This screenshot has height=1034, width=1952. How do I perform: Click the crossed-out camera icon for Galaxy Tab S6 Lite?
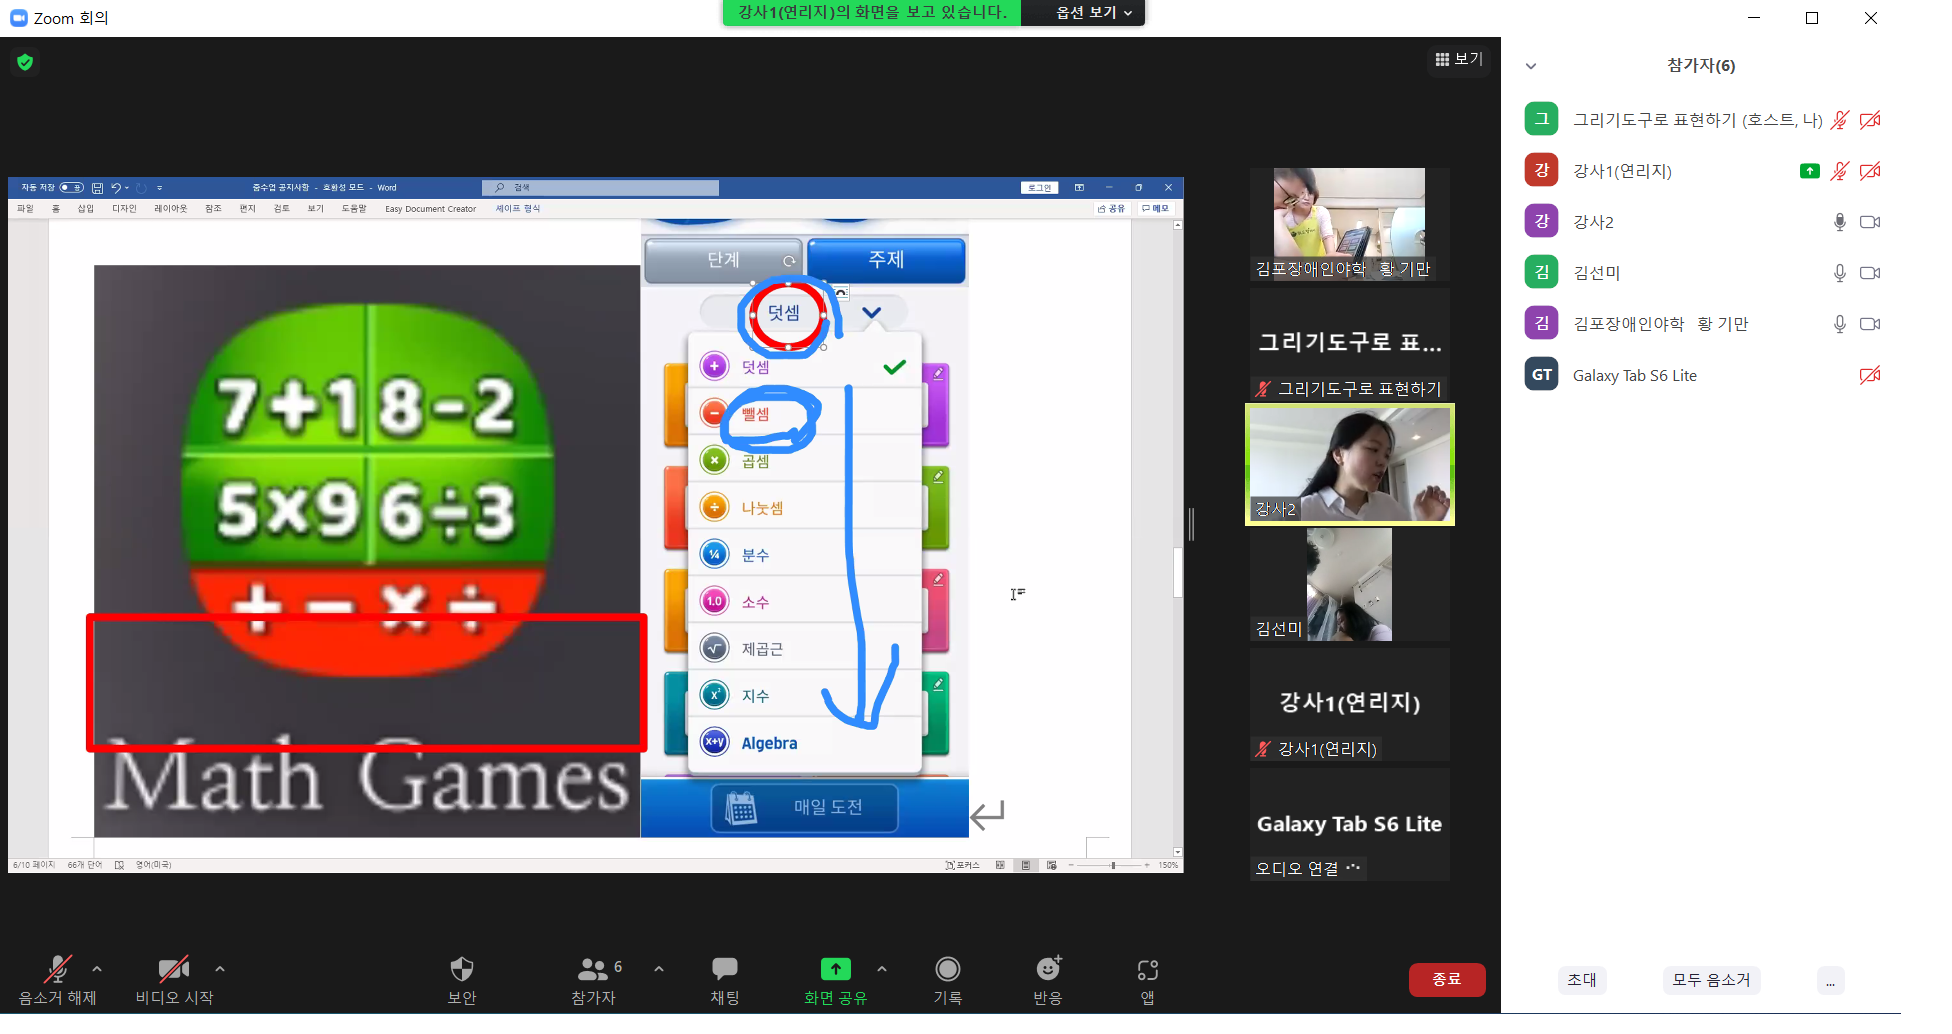tap(1870, 375)
